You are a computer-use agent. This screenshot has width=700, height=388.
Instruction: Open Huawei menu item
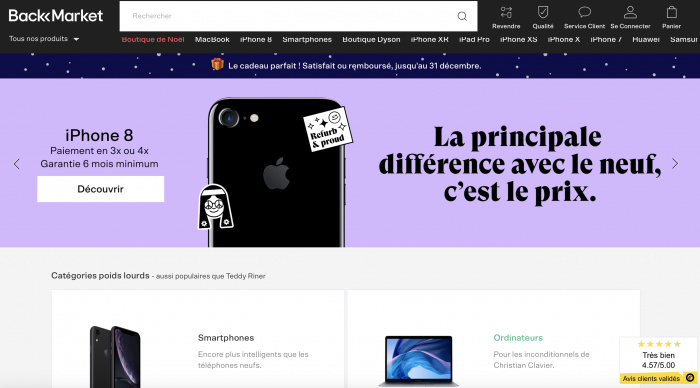646,39
